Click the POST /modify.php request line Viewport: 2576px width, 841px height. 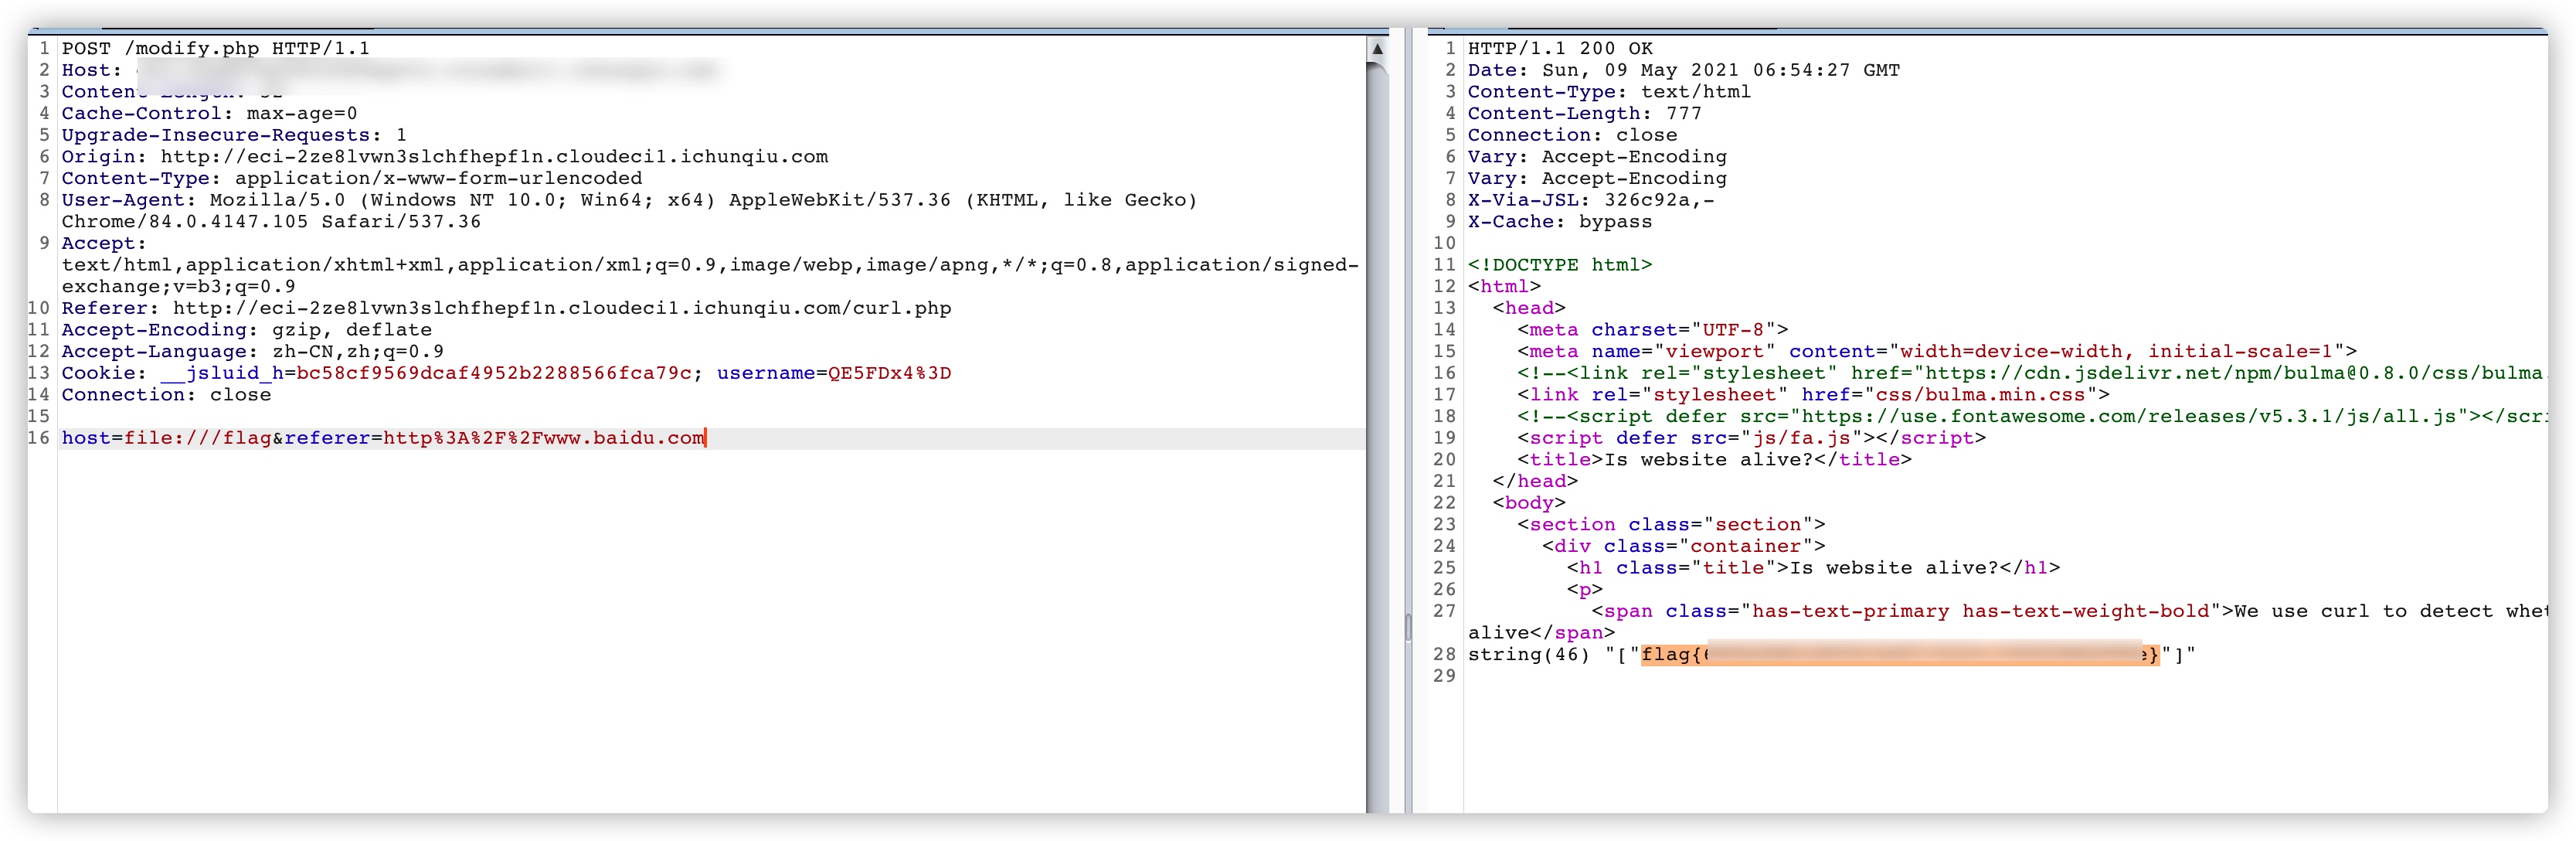point(215,48)
